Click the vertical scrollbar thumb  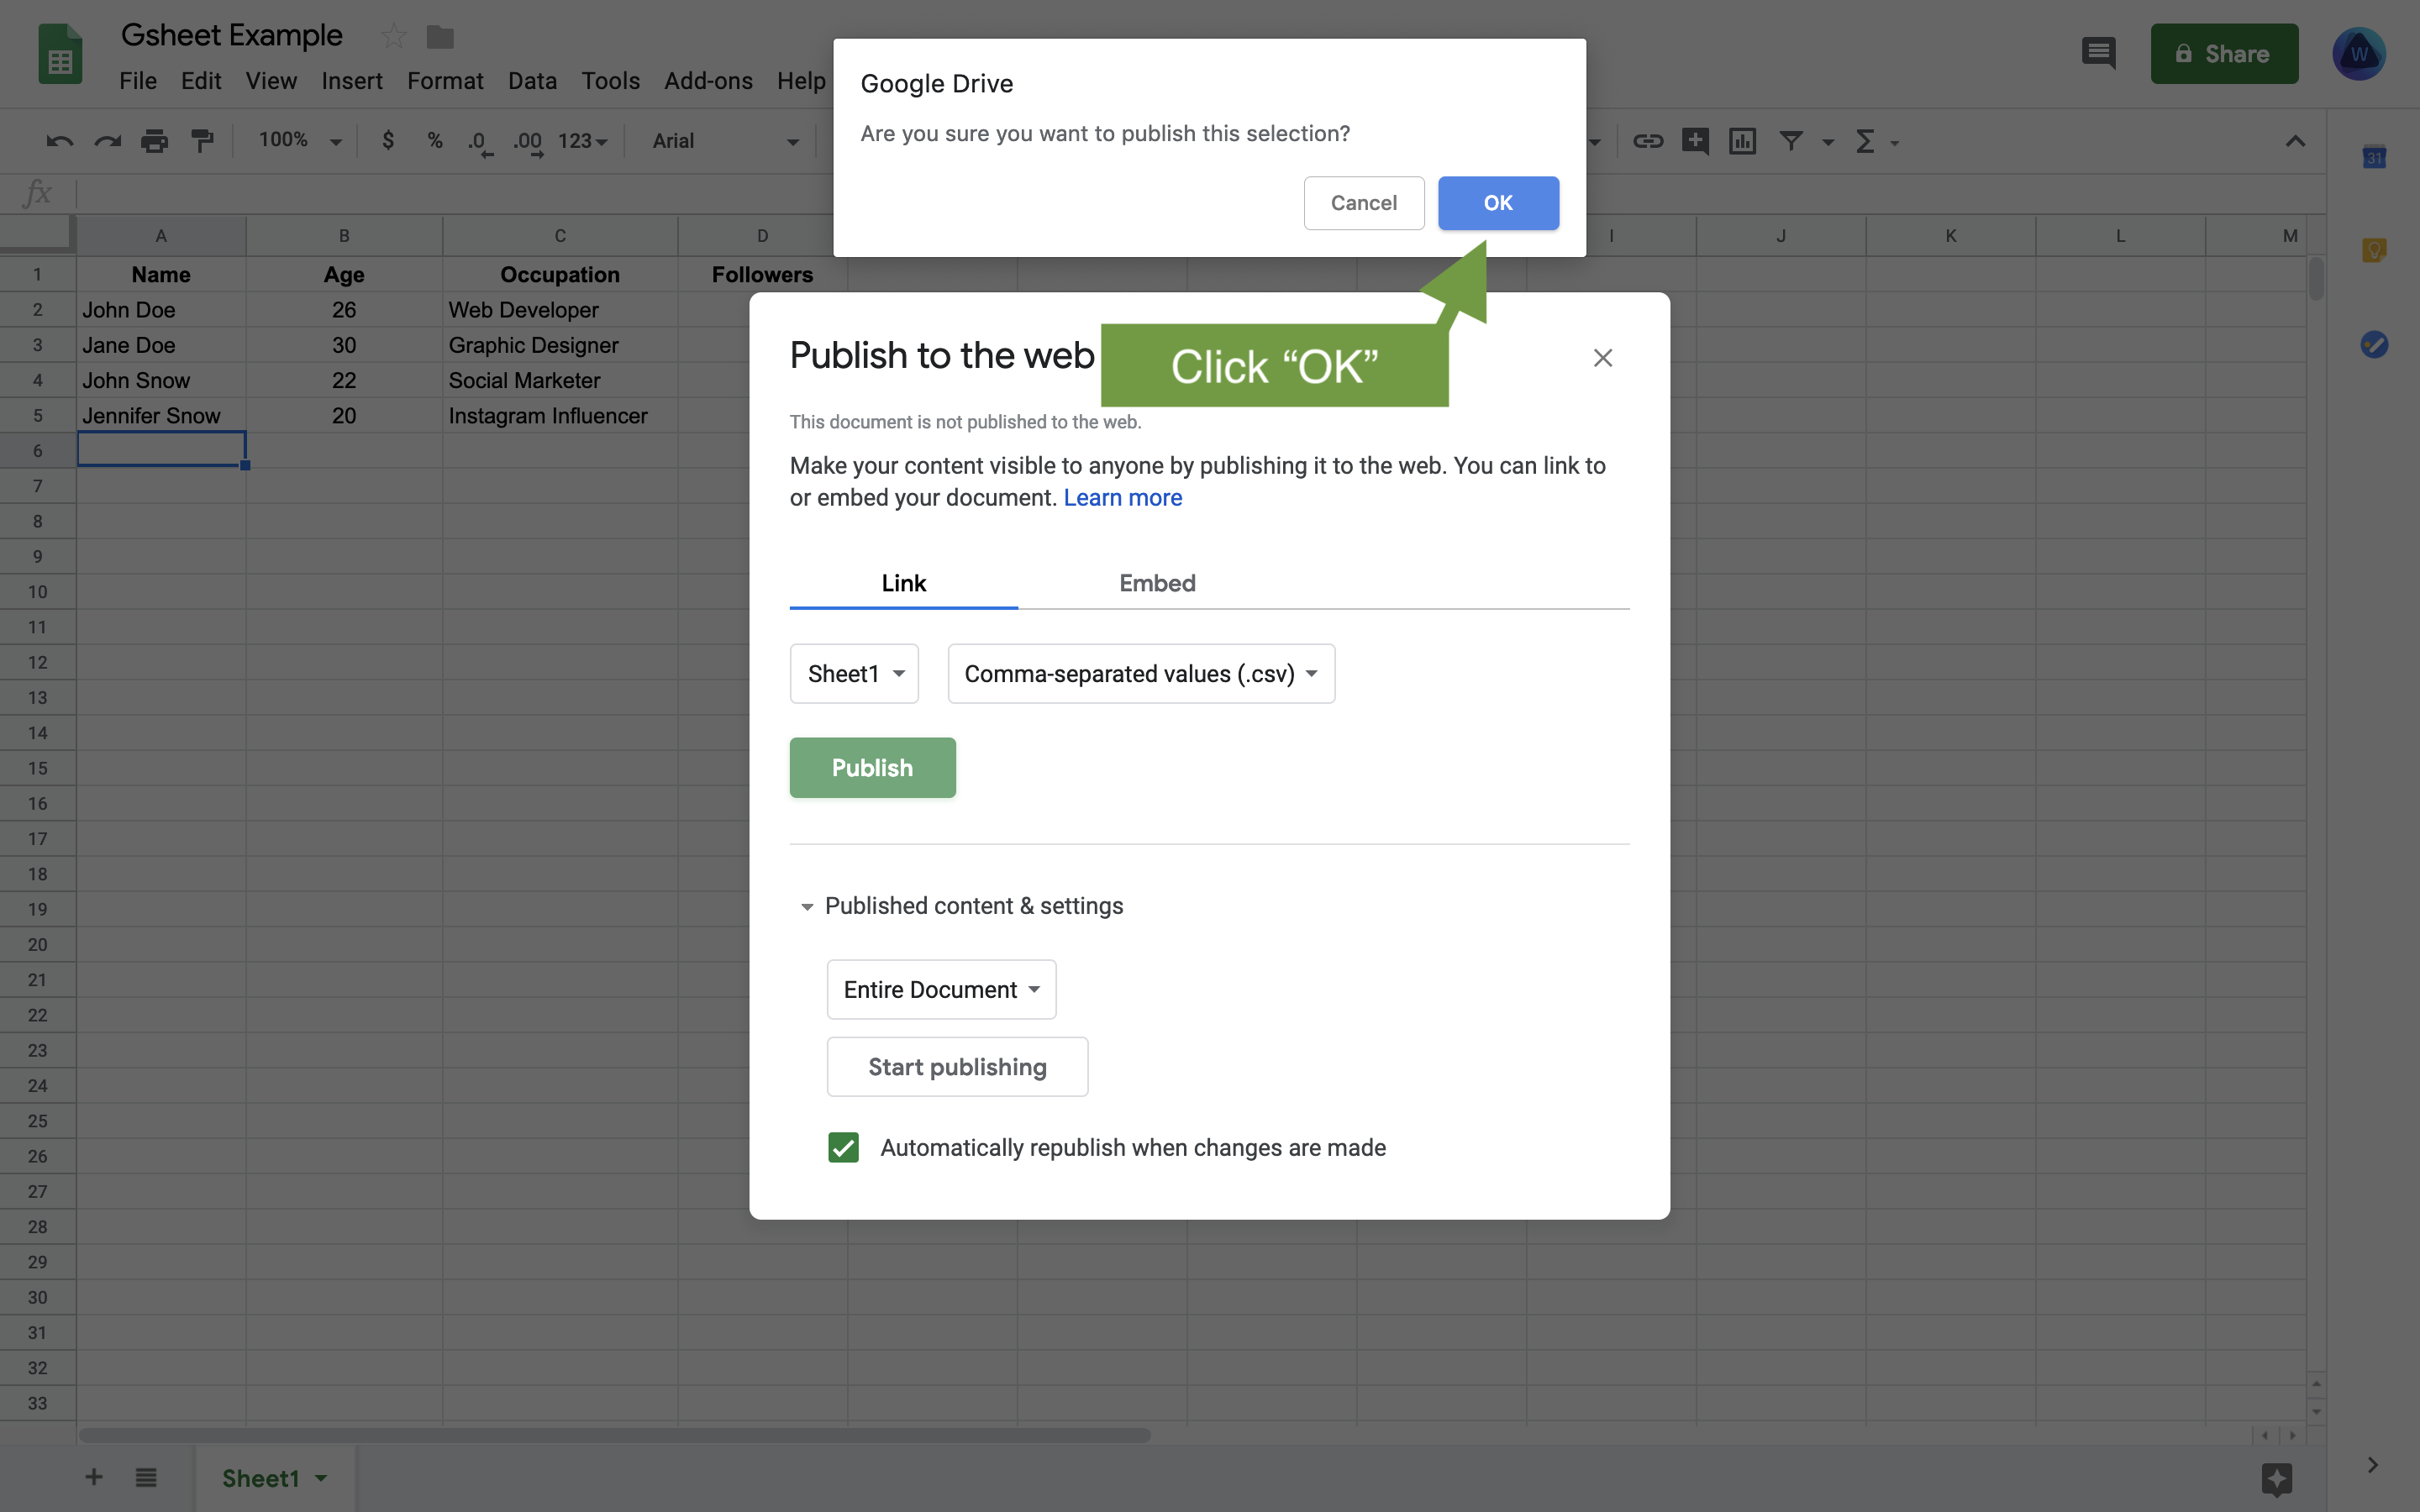click(2316, 279)
